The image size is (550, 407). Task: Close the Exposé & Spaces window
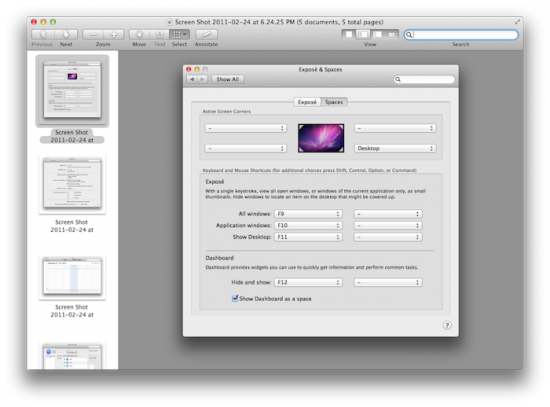189,69
